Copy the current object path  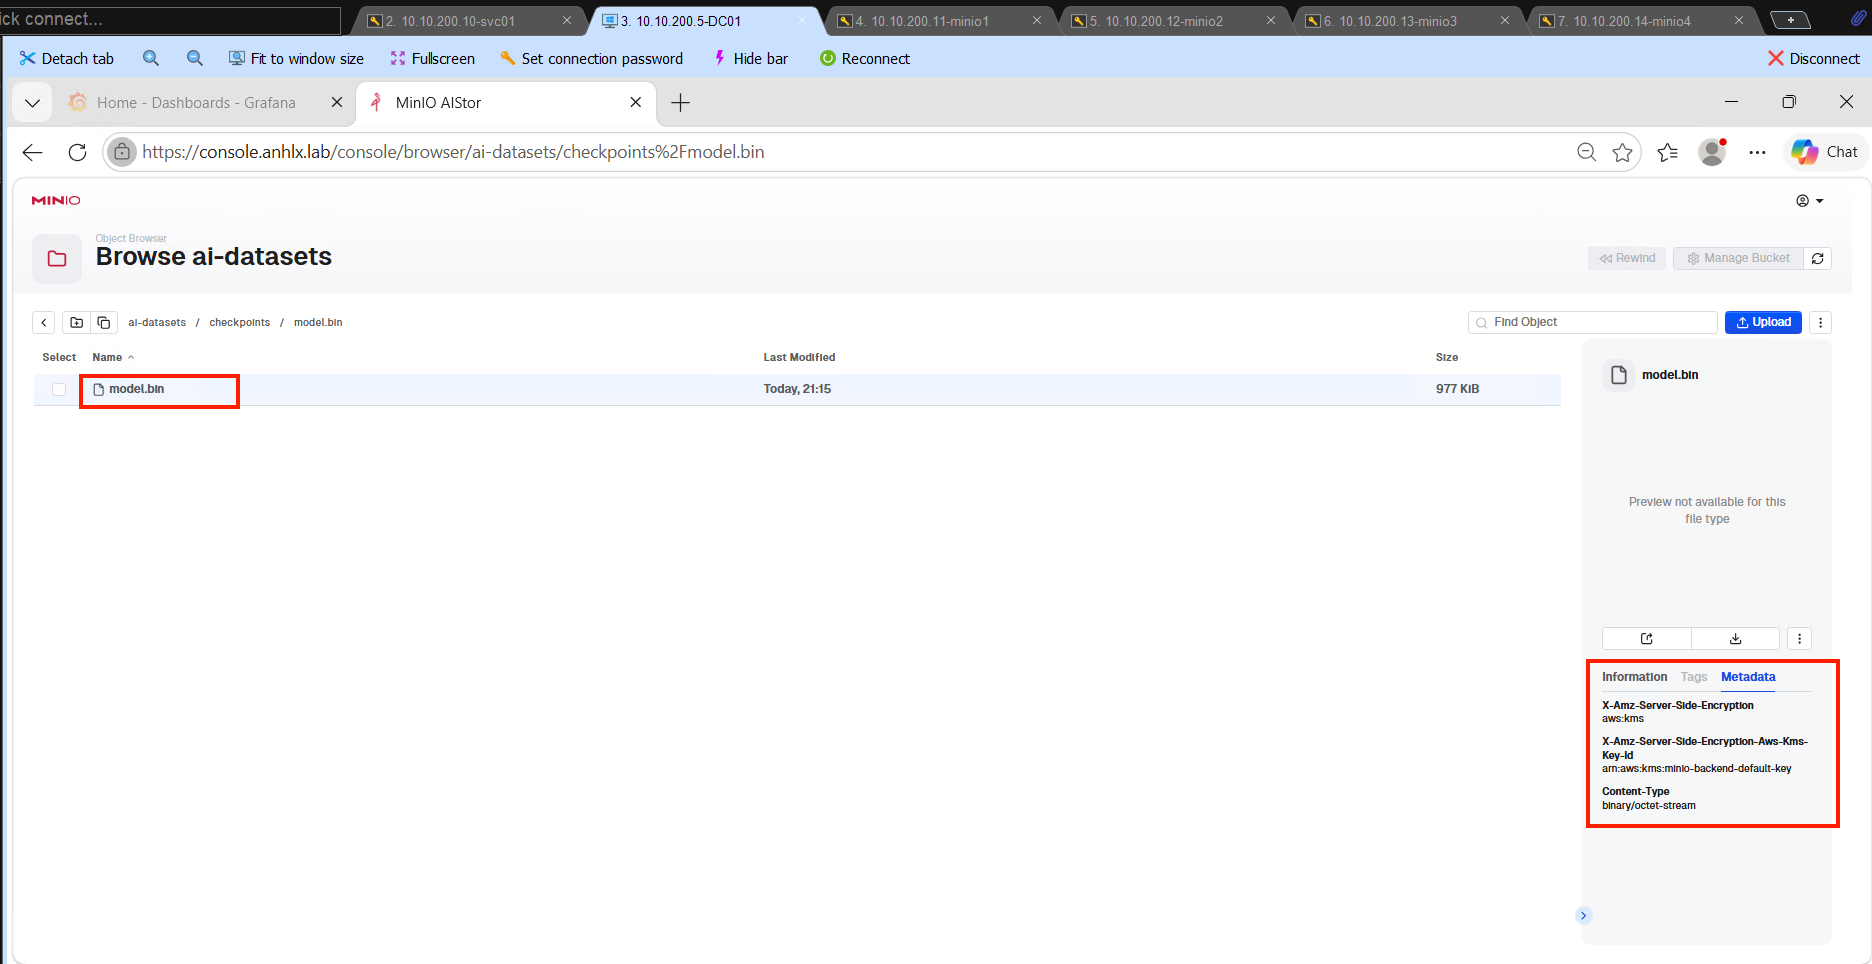tap(104, 323)
